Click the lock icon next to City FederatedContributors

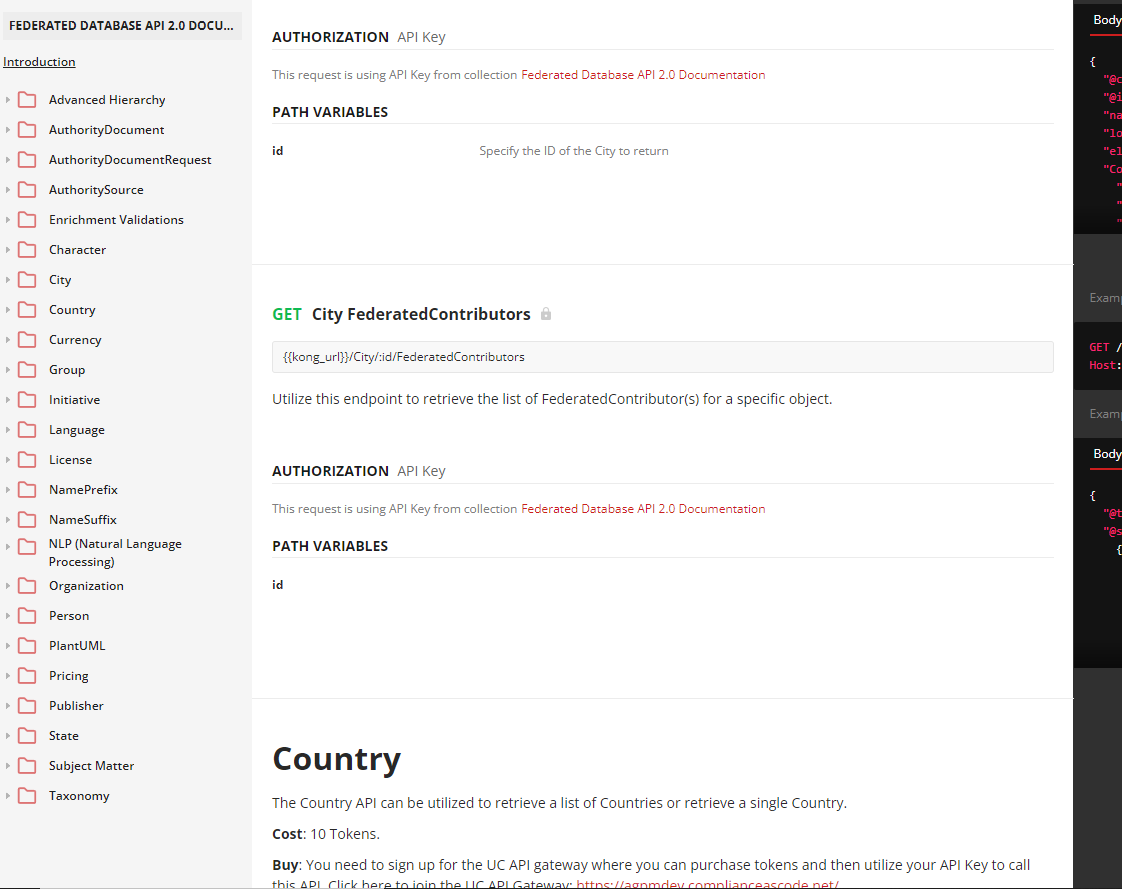546,314
